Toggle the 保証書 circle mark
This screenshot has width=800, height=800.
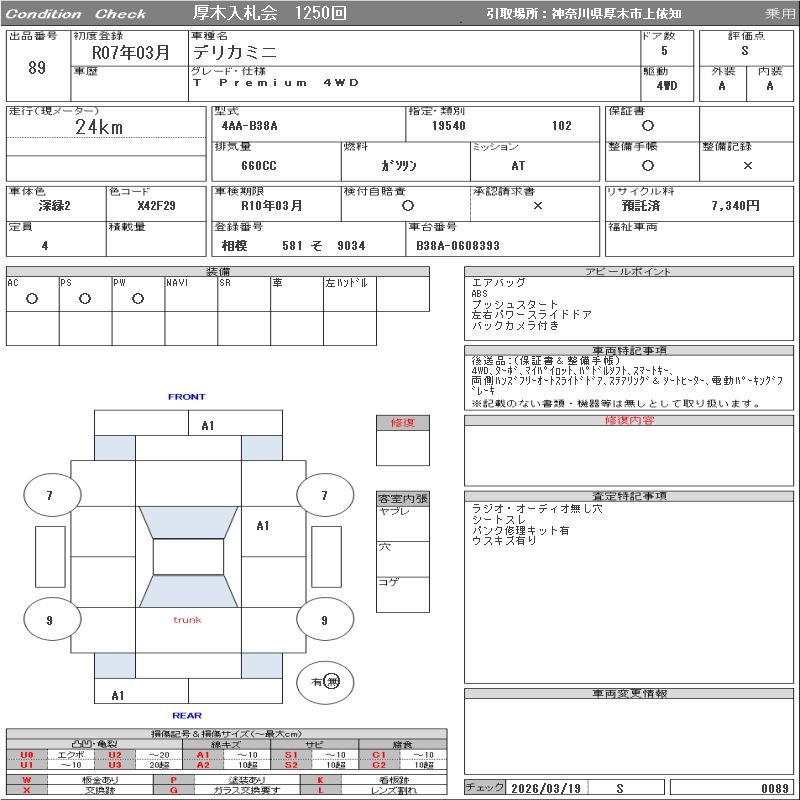(648, 126)
